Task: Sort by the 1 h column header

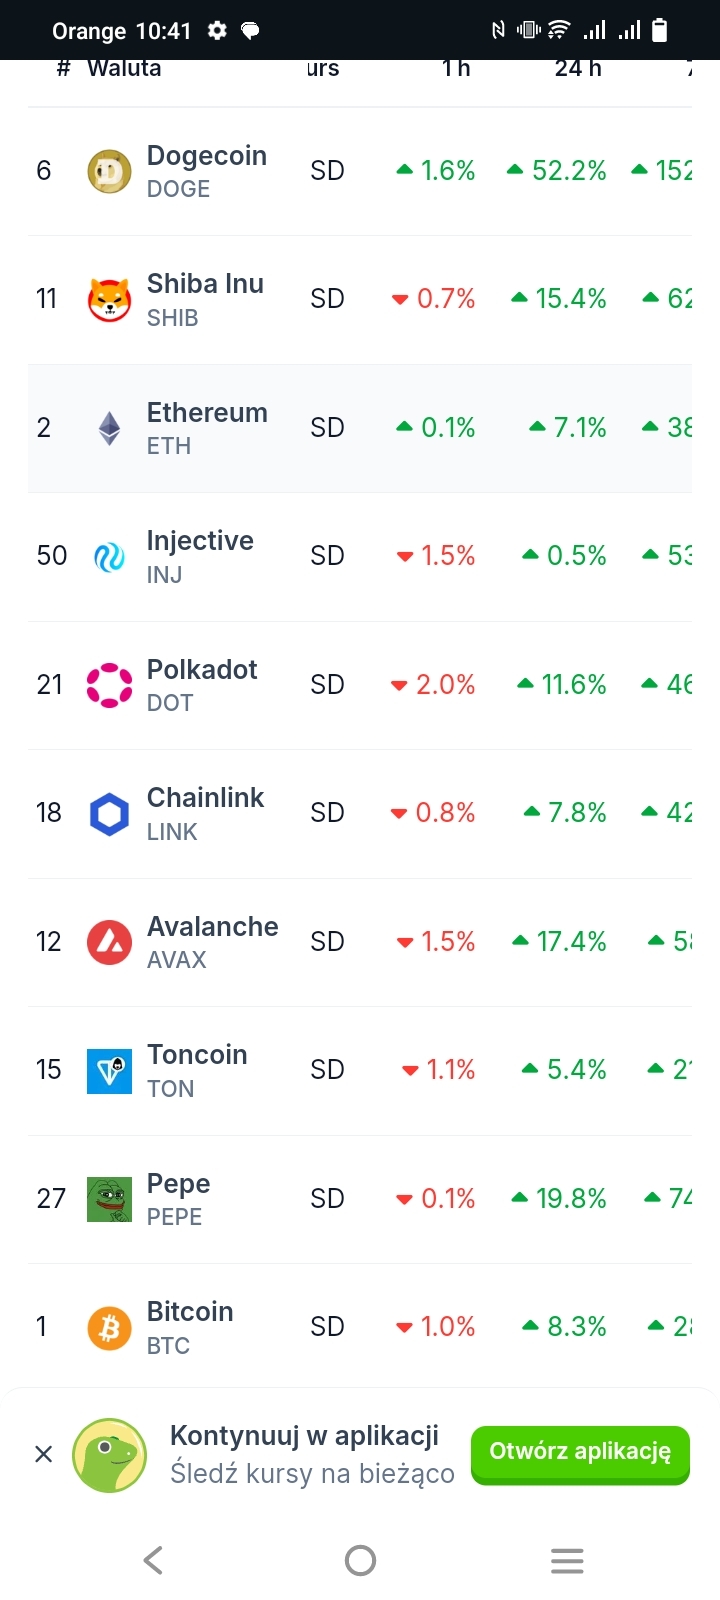Action: pos(456,69)
